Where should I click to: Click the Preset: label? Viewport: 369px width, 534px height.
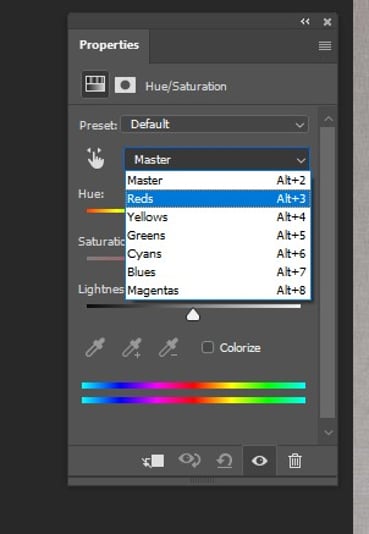[98, 125]
